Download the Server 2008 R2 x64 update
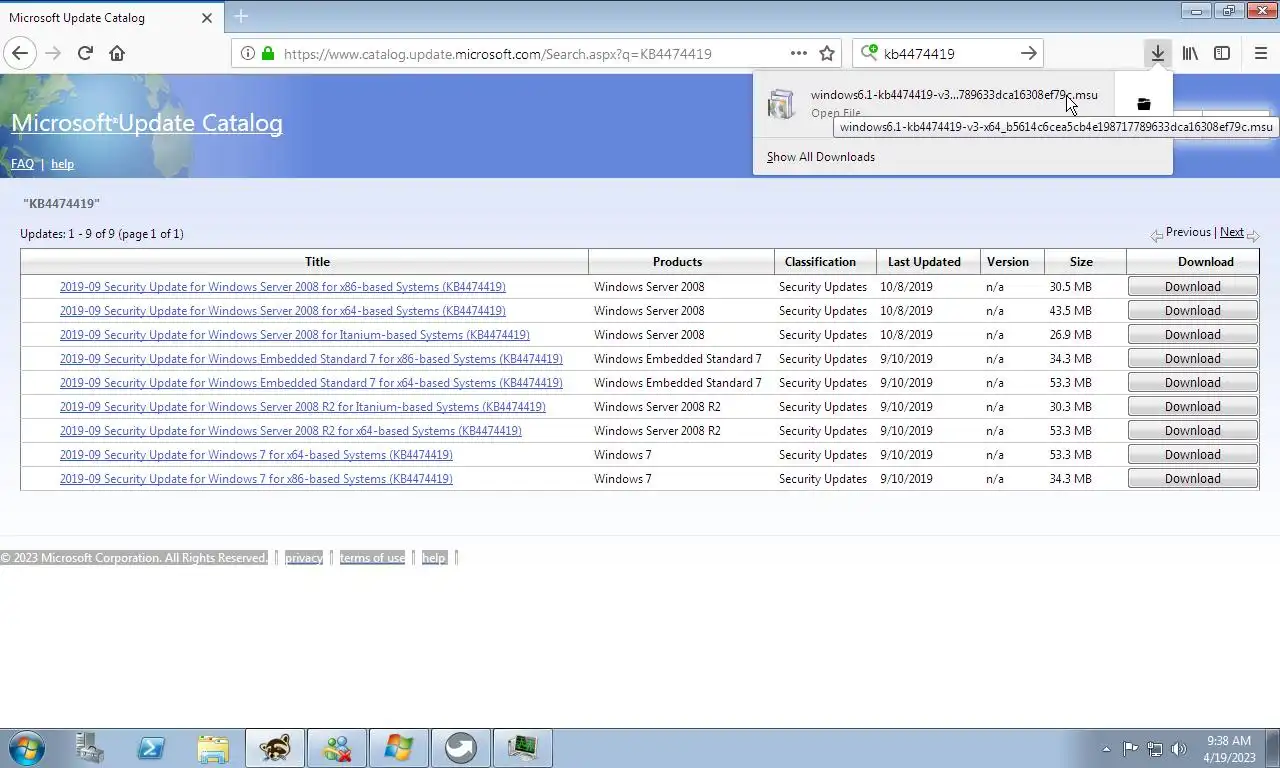 point(1192,431)
